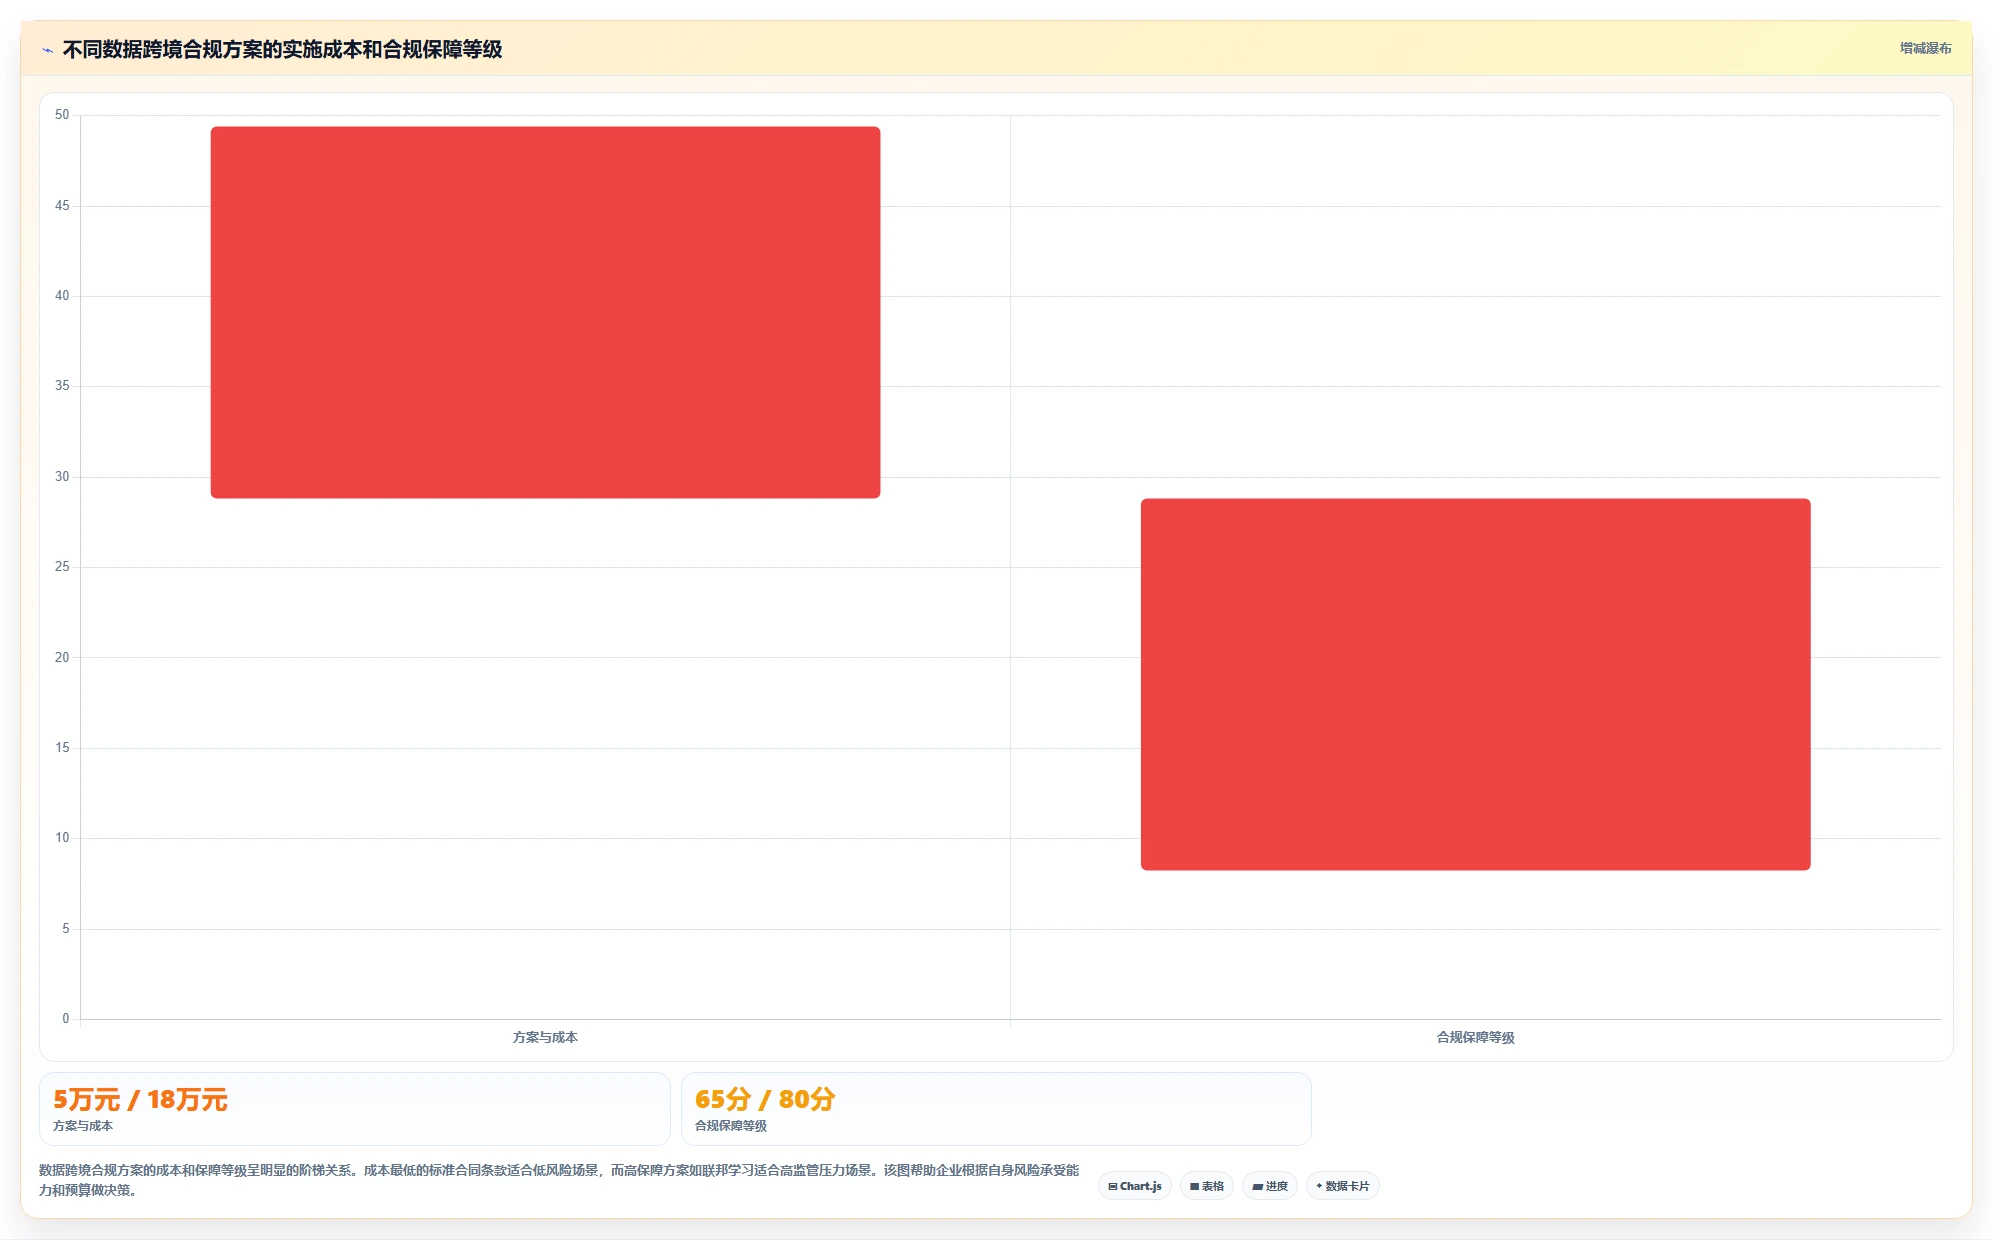The width and height of the screenshot is (1993, 1240).
Task: Select the 5万元 / 18万元 data card
Action: 354,1109
